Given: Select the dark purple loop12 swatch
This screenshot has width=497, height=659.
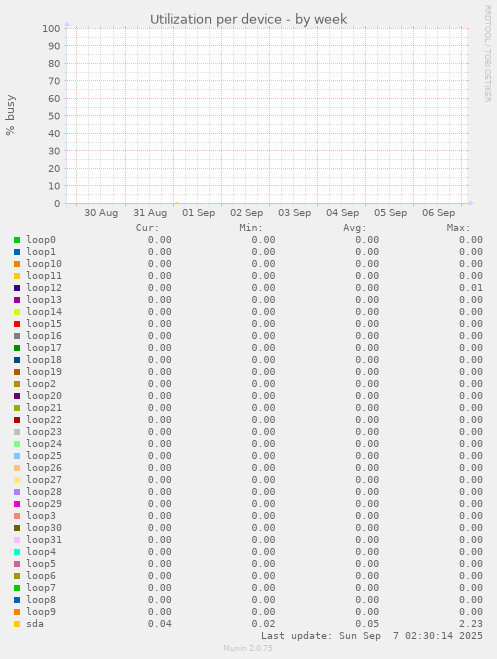Looking at the screenshot, I should tap(17, 288).
